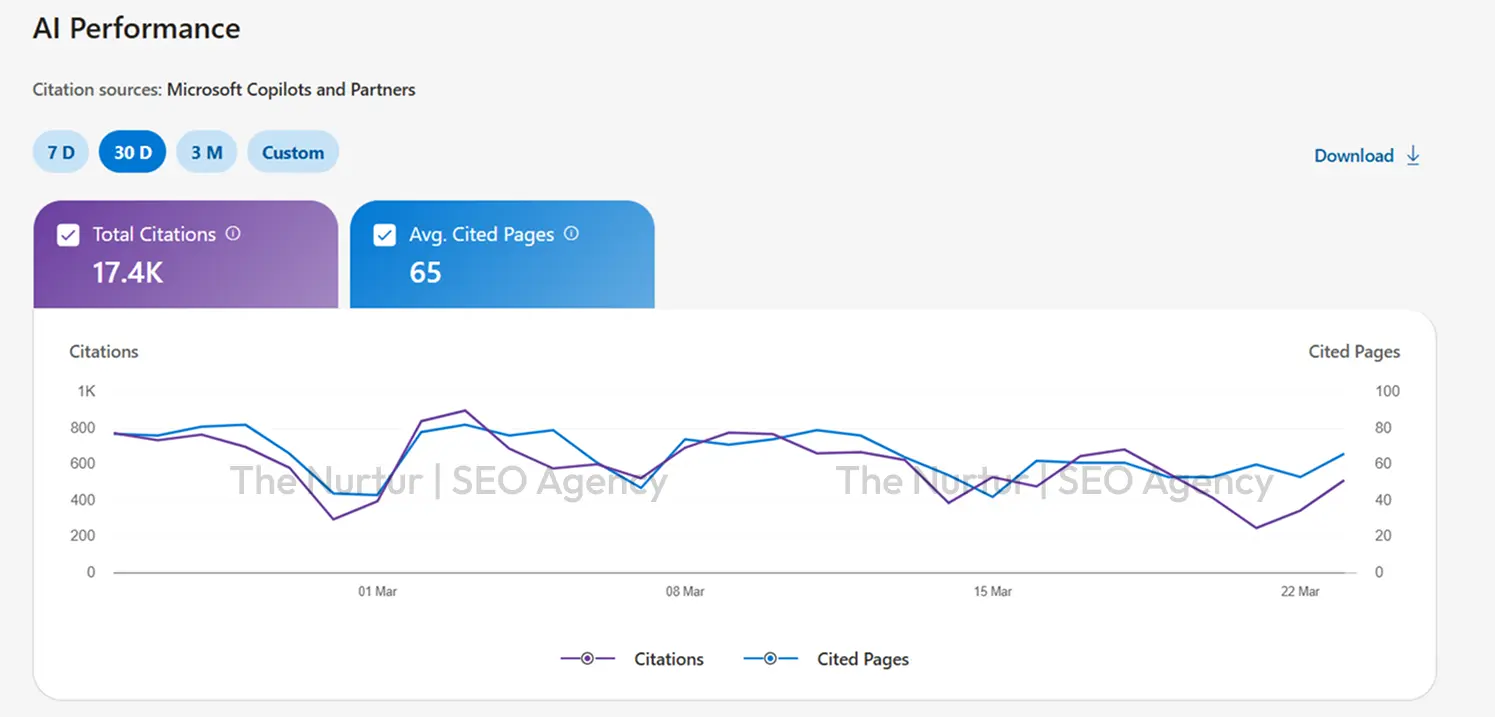This screenshot has width=1495, height=717.
Task: Click the 65 average cited pages value
Action: point(425,272)
